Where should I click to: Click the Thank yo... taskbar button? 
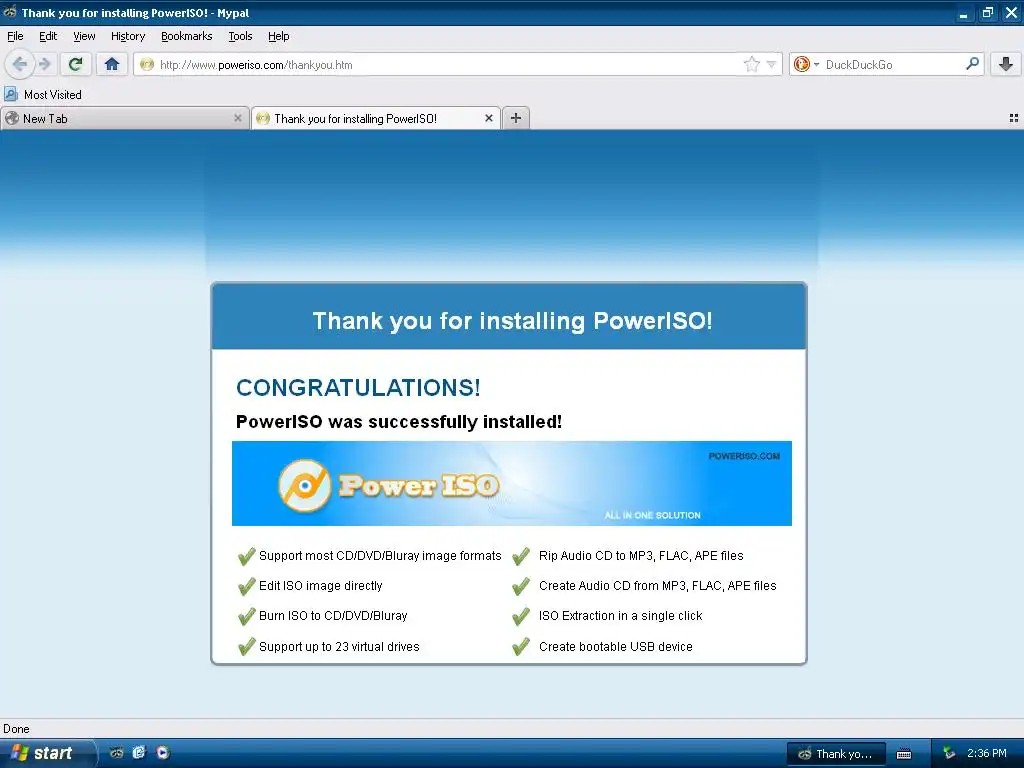837,754
